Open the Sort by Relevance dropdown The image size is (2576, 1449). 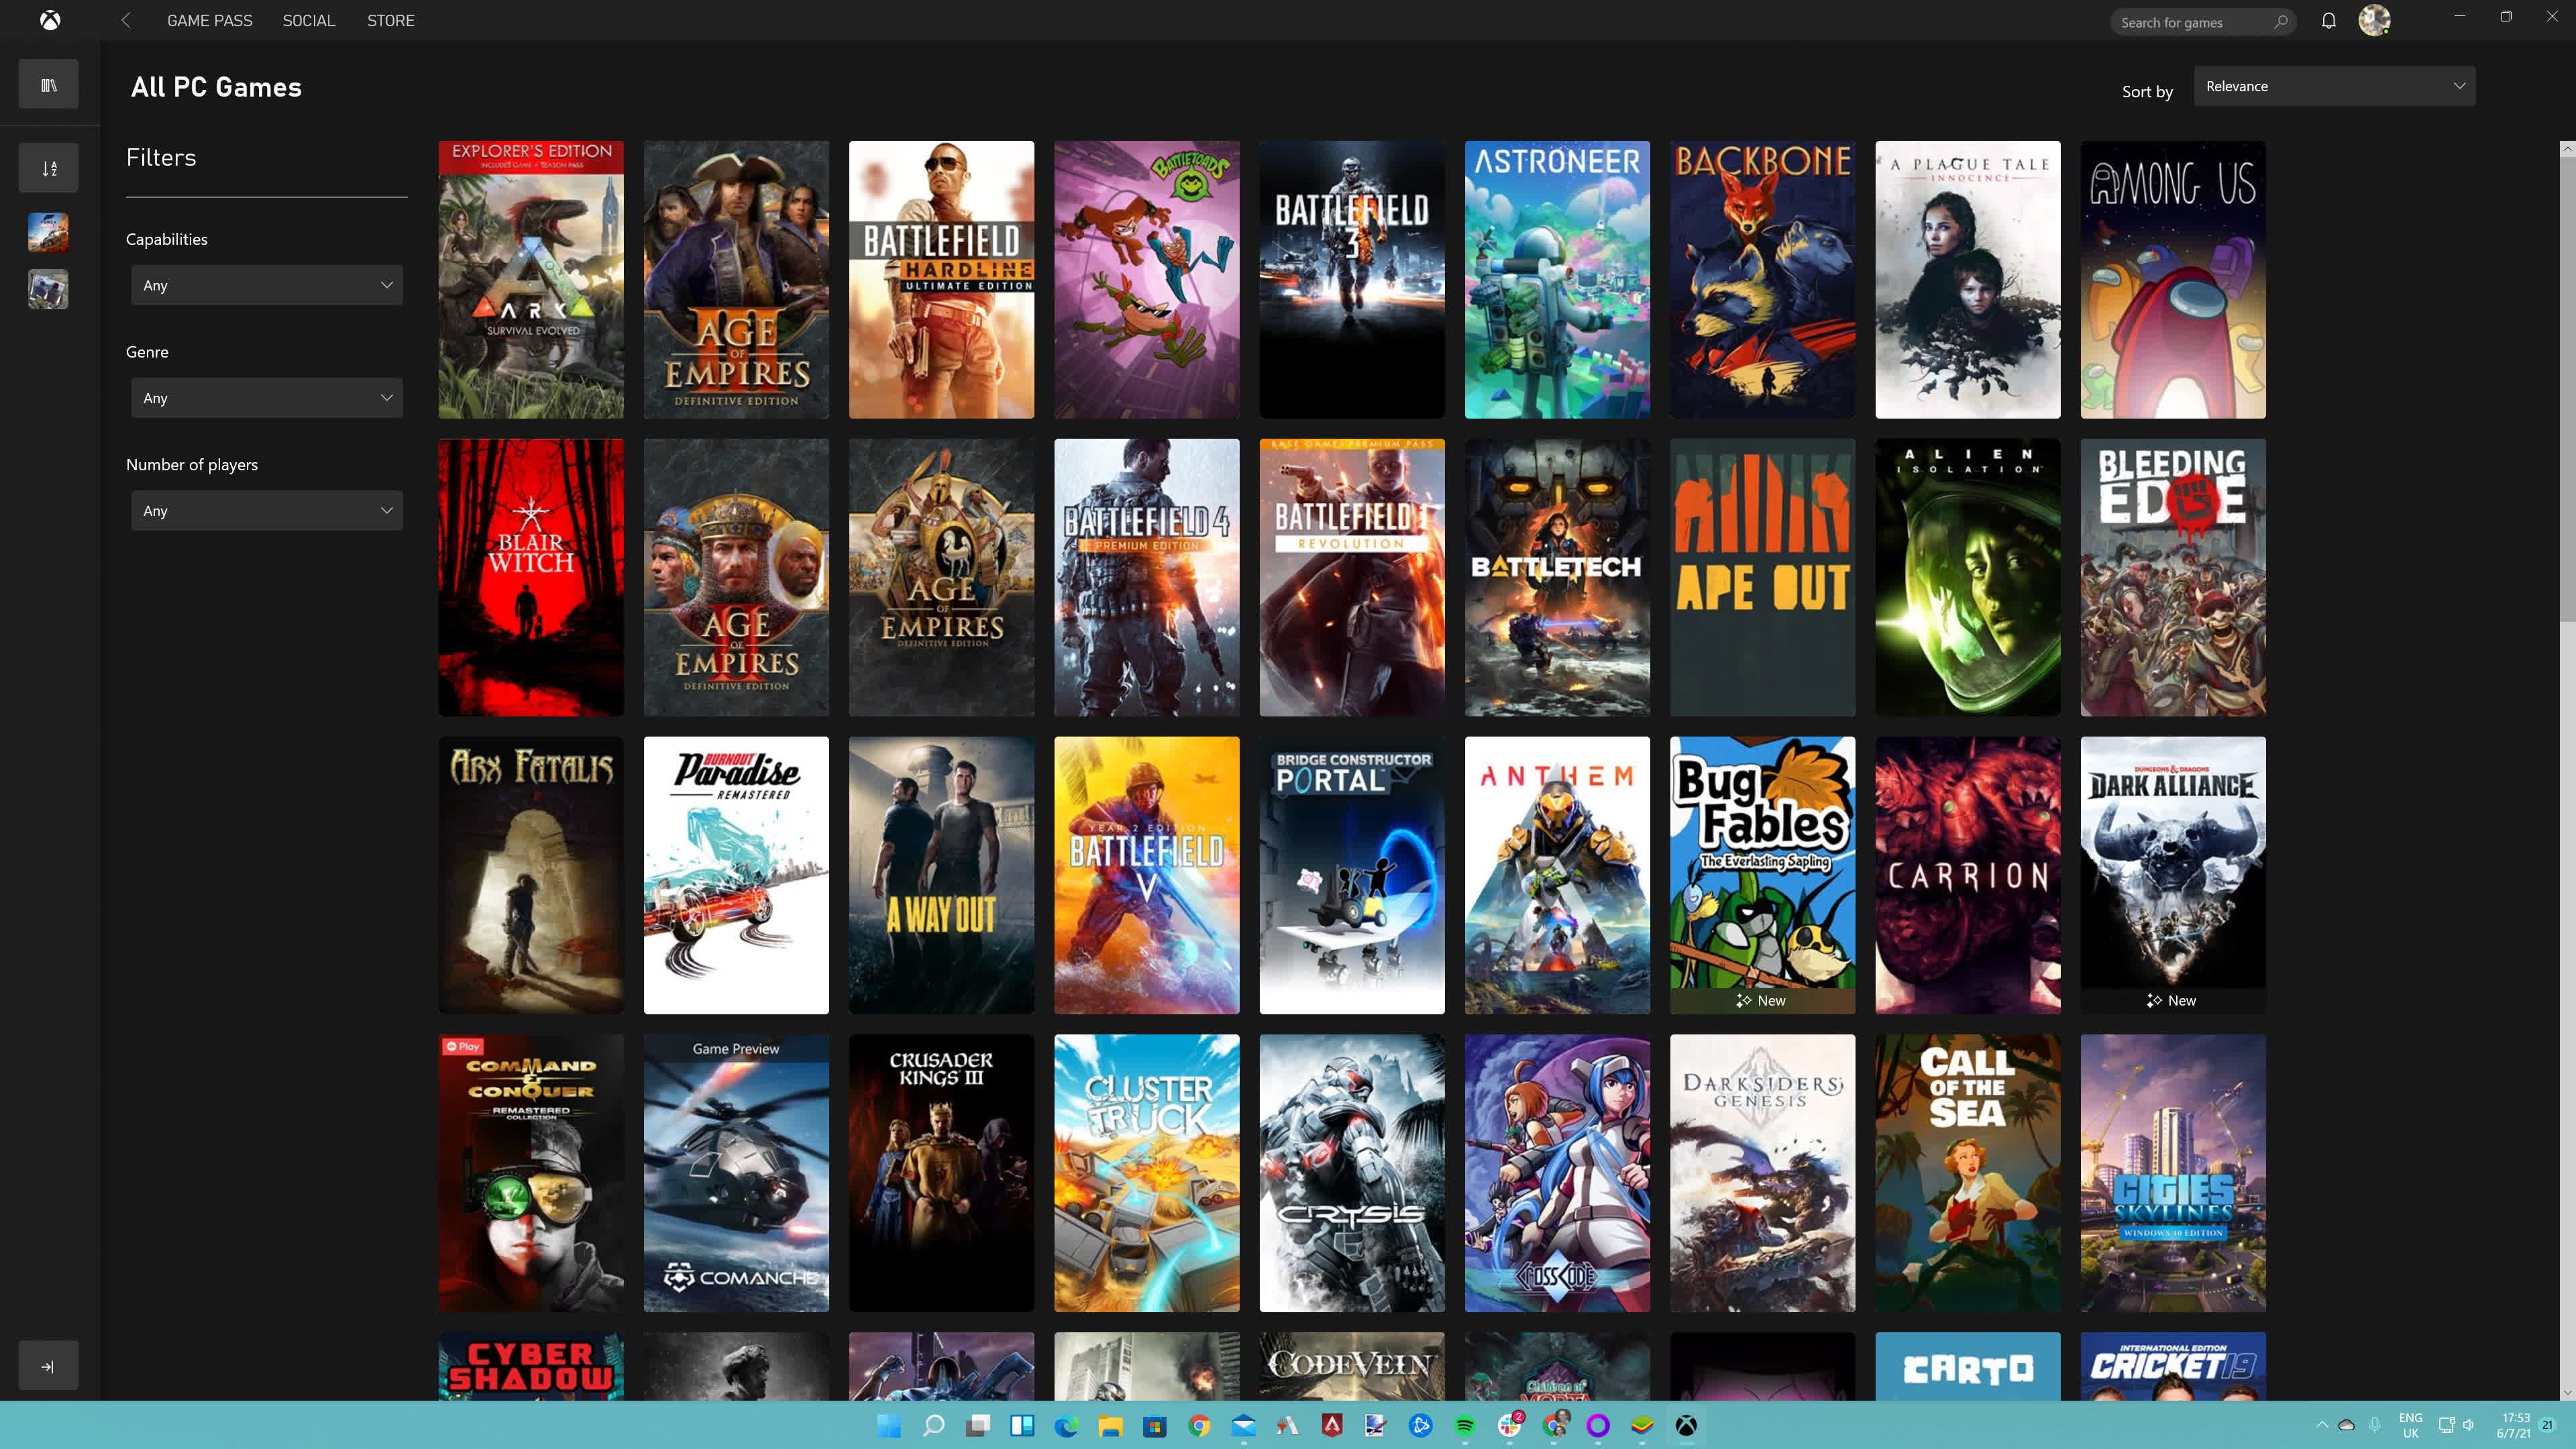[x=2334, y=85]
